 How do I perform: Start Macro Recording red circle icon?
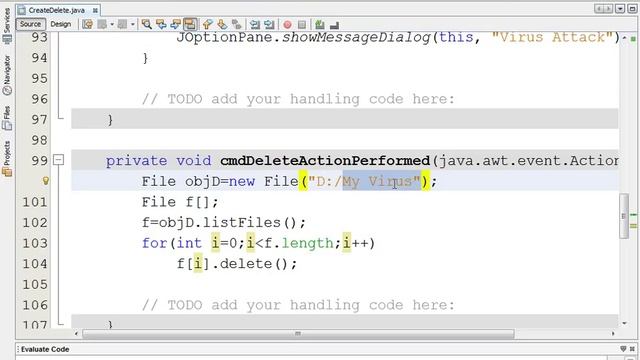(x=287, y=25)
